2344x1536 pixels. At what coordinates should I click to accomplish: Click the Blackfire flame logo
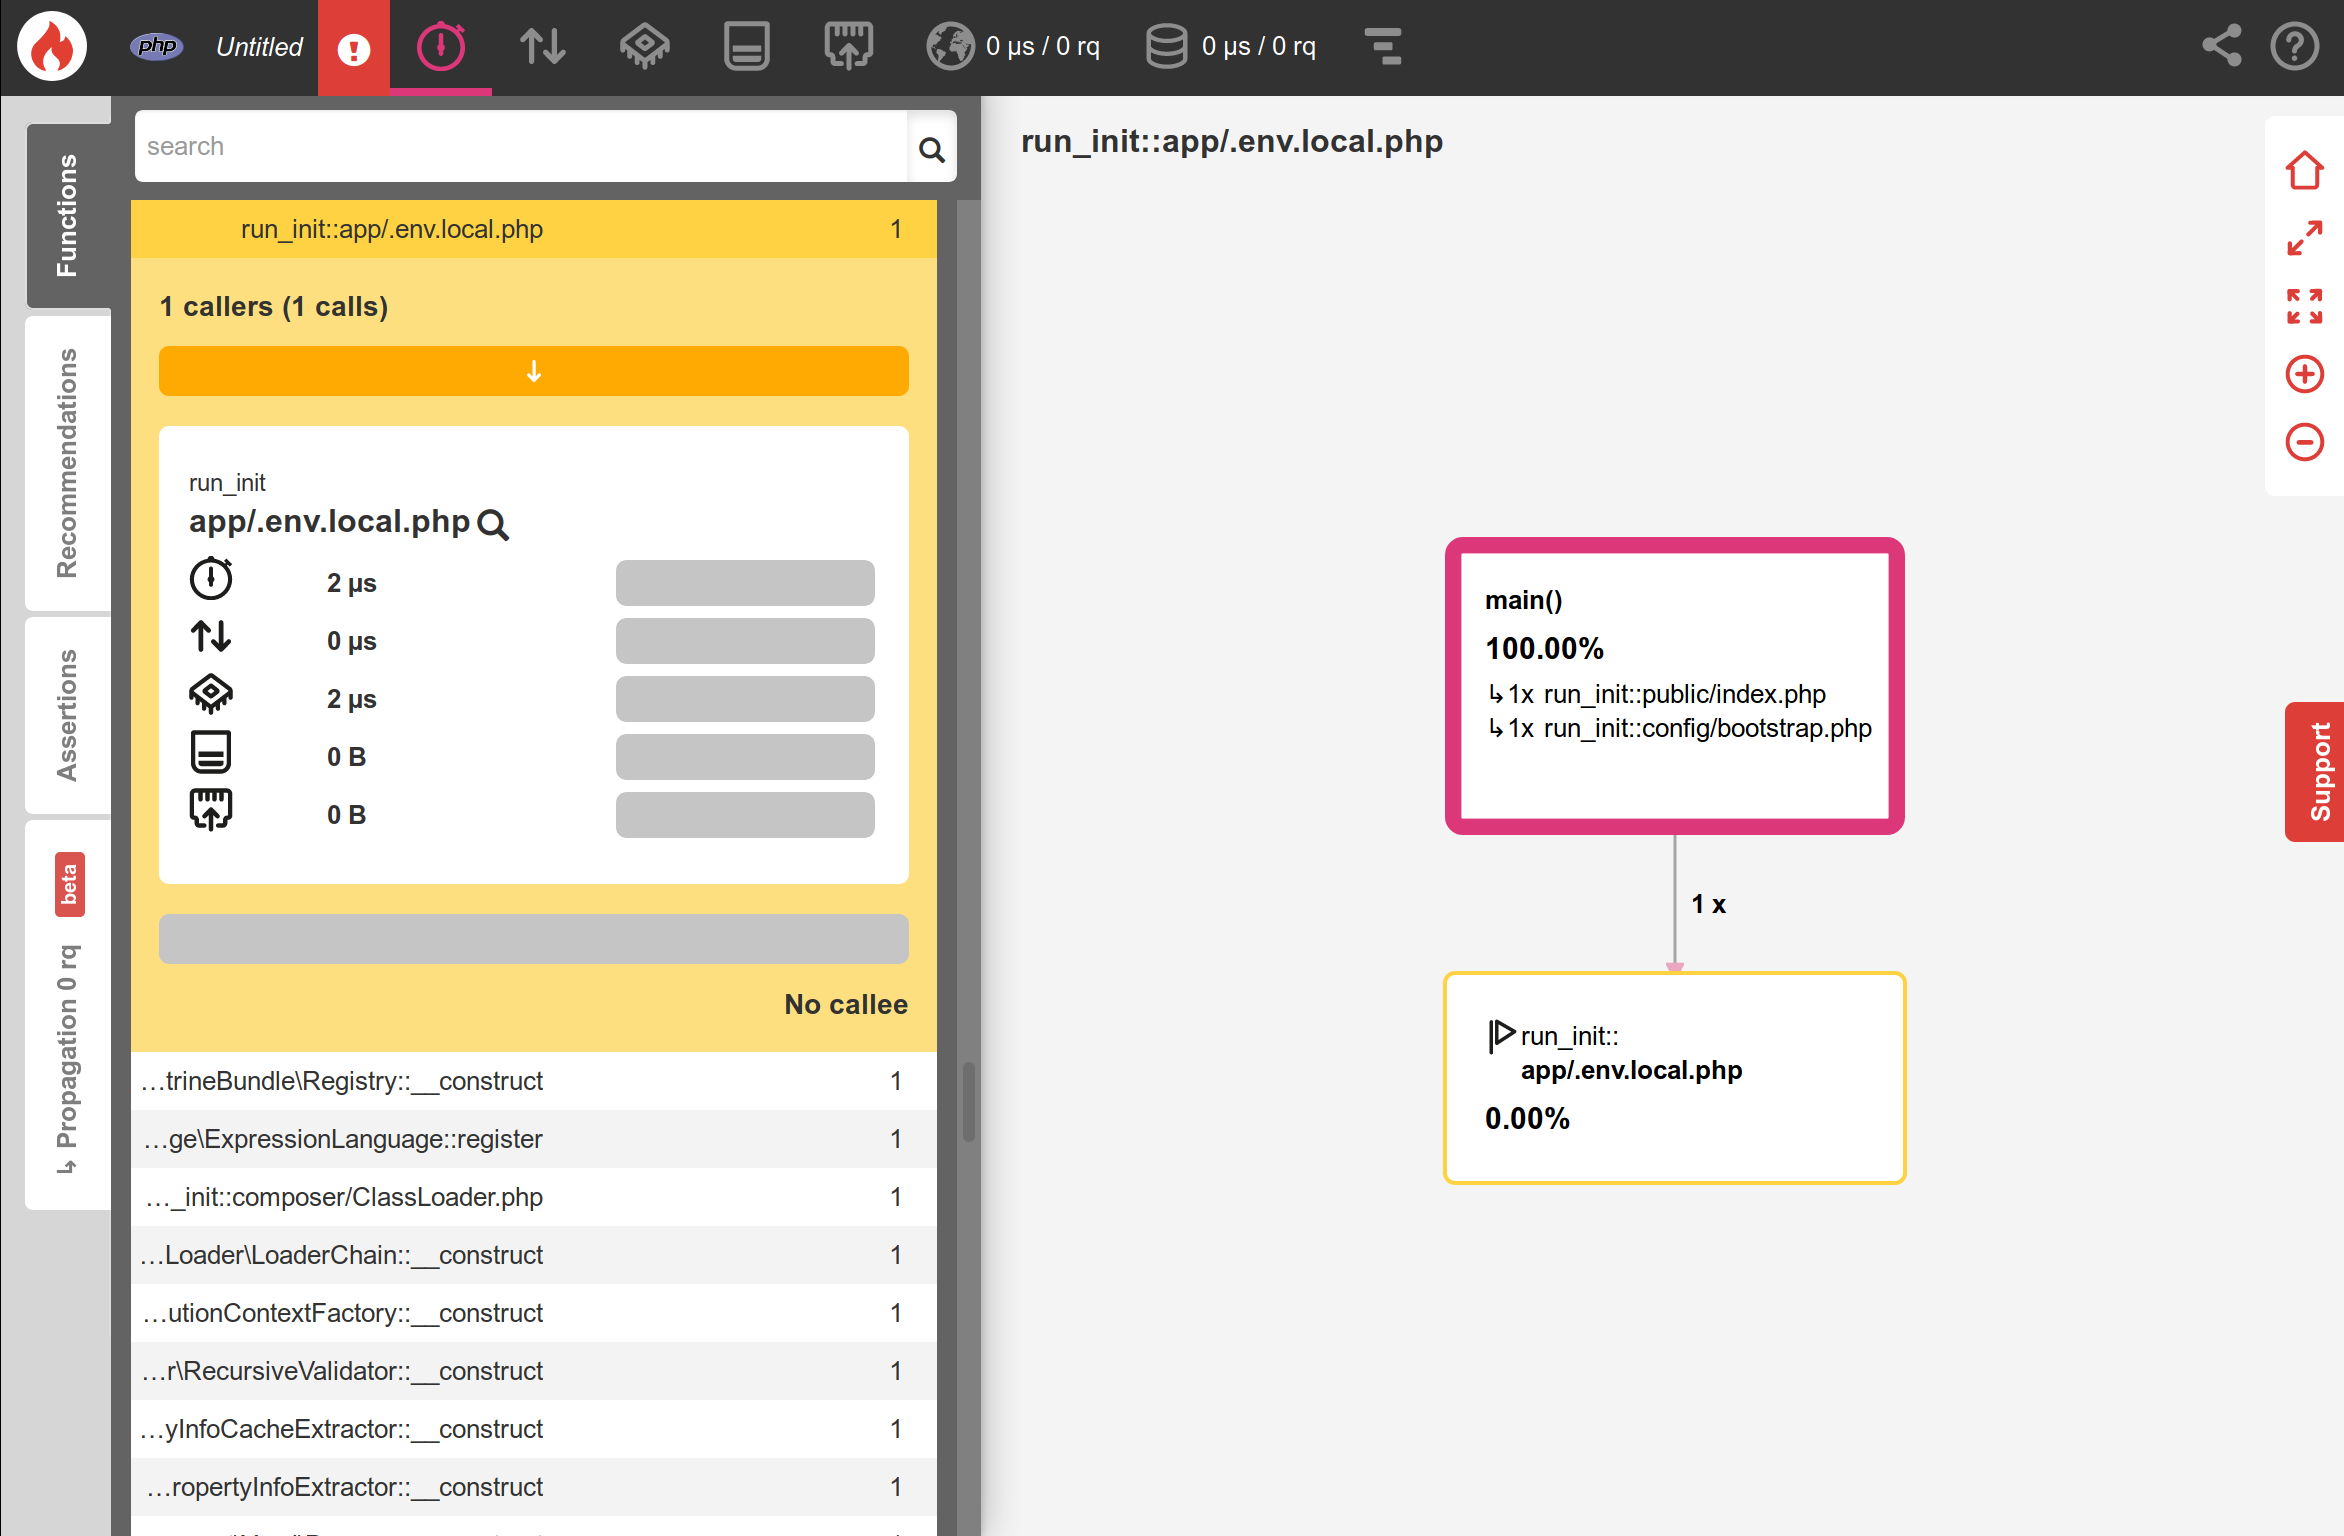coord(50,45)
